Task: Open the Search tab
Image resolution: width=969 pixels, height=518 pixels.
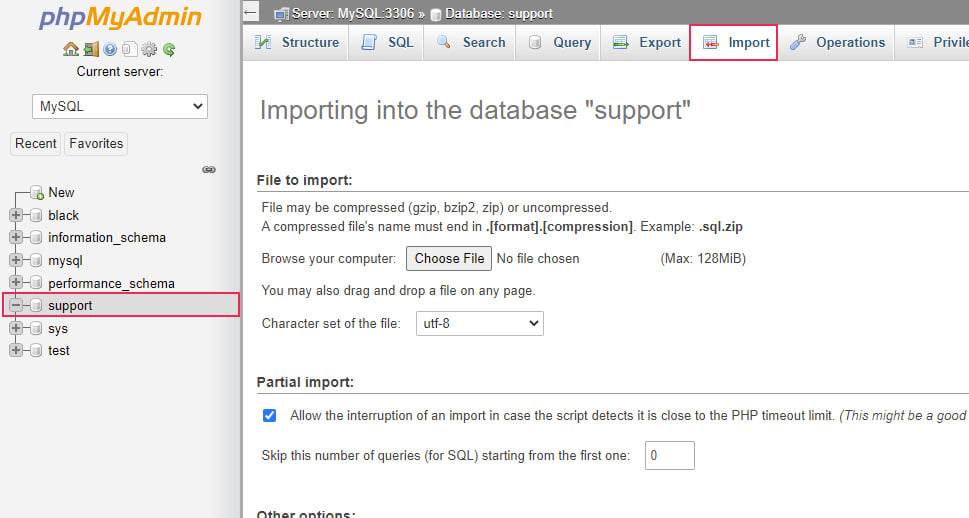Action: (x=470, y=43)
